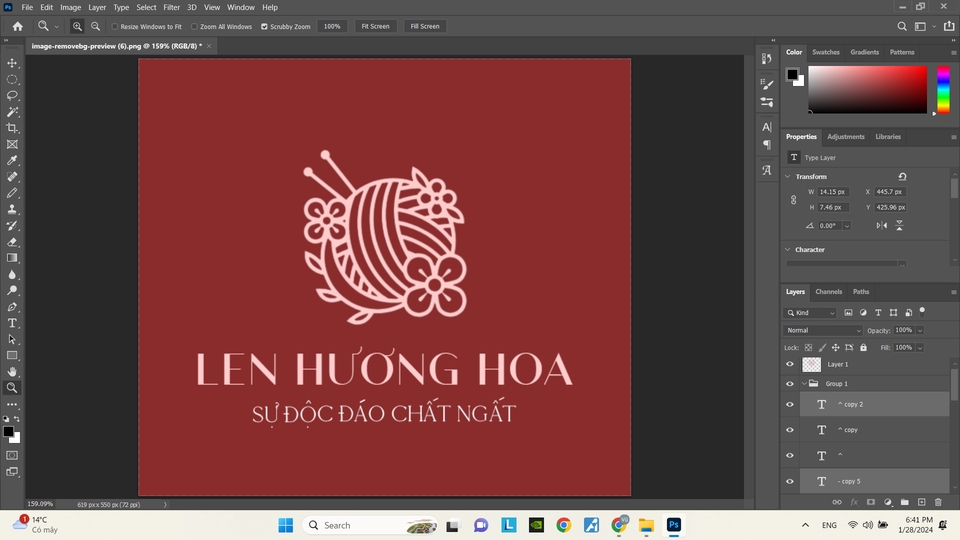
Task: Collapse Group 1 folder arrow
Action: point(804,384)
